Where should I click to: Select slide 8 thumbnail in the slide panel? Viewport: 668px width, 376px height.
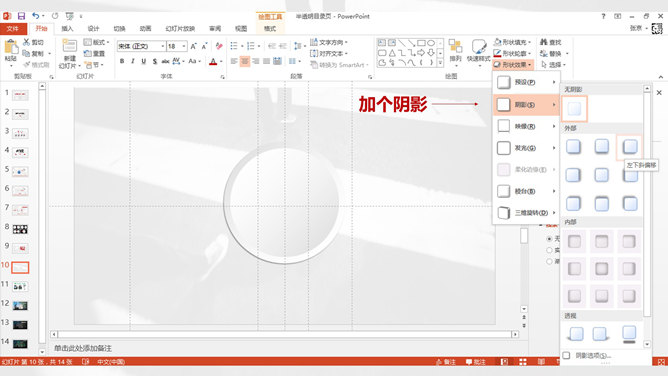pos(20,229)
